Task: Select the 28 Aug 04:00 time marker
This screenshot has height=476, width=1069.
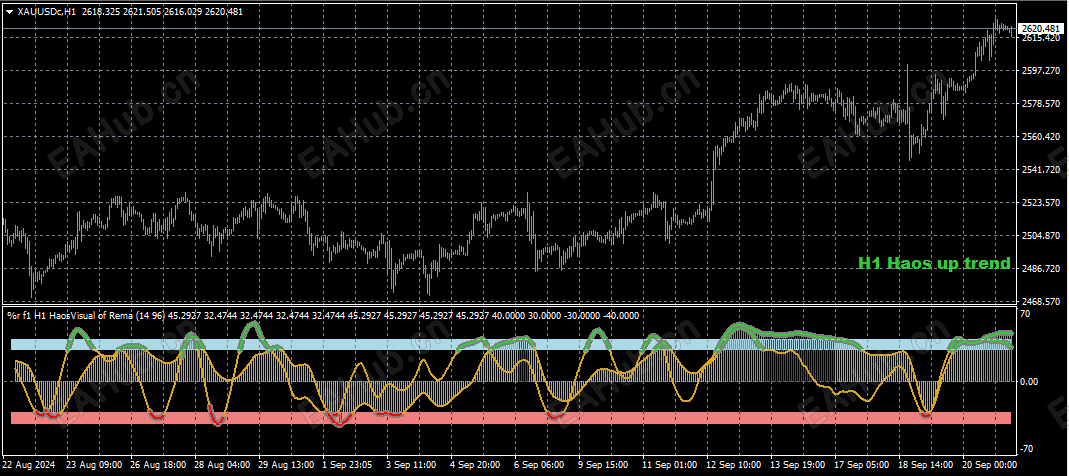Action: coord(222,464)
